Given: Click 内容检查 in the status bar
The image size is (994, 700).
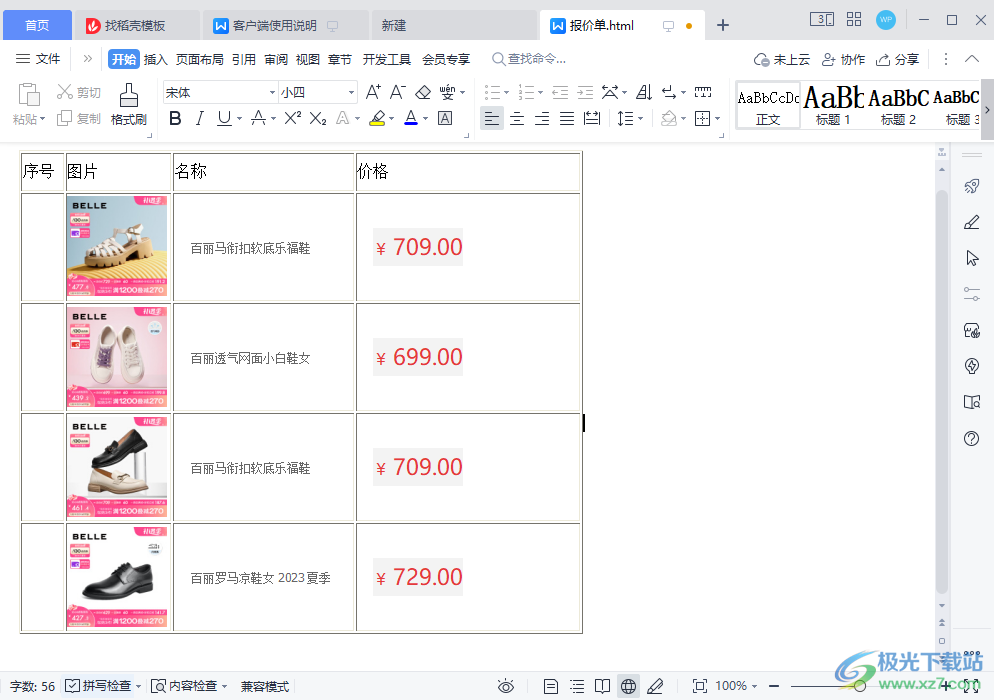Looking at the screenshot, I should coord(185,686).
